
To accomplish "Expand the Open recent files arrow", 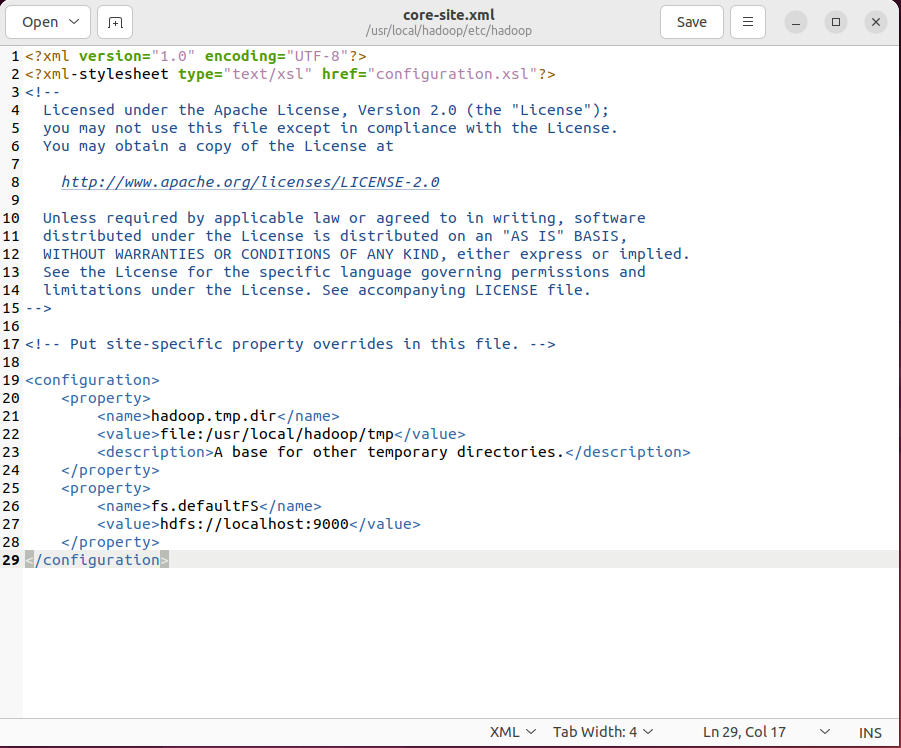I will 74,22.
